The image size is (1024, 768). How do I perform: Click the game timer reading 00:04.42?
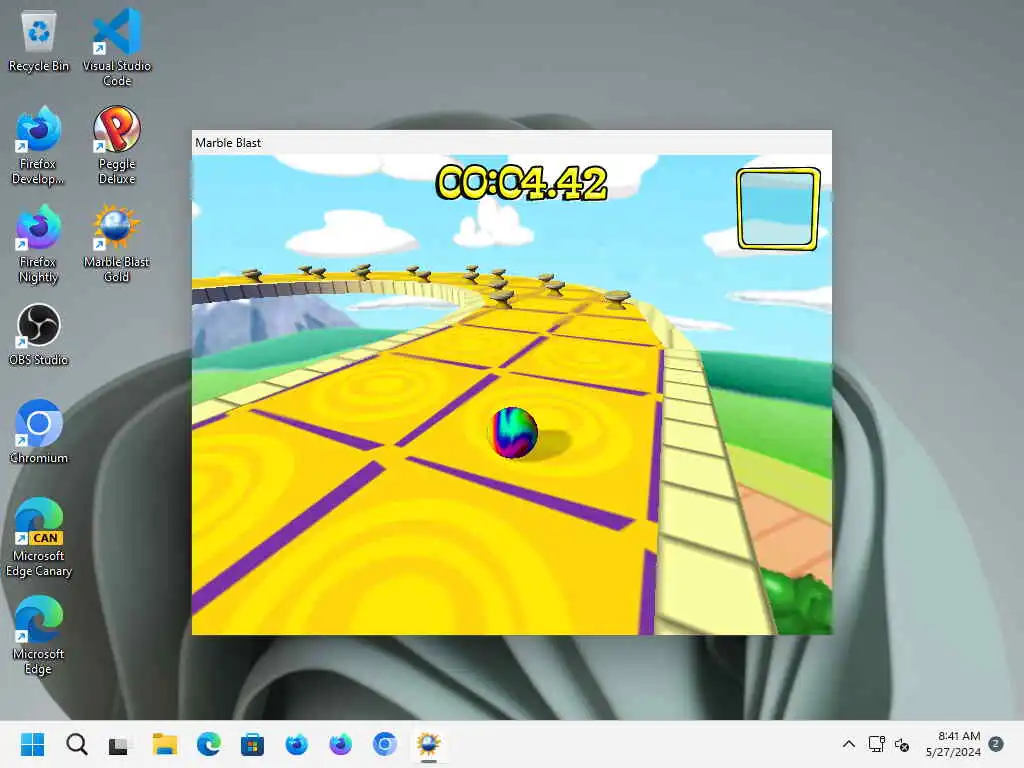tap(521, 182)
